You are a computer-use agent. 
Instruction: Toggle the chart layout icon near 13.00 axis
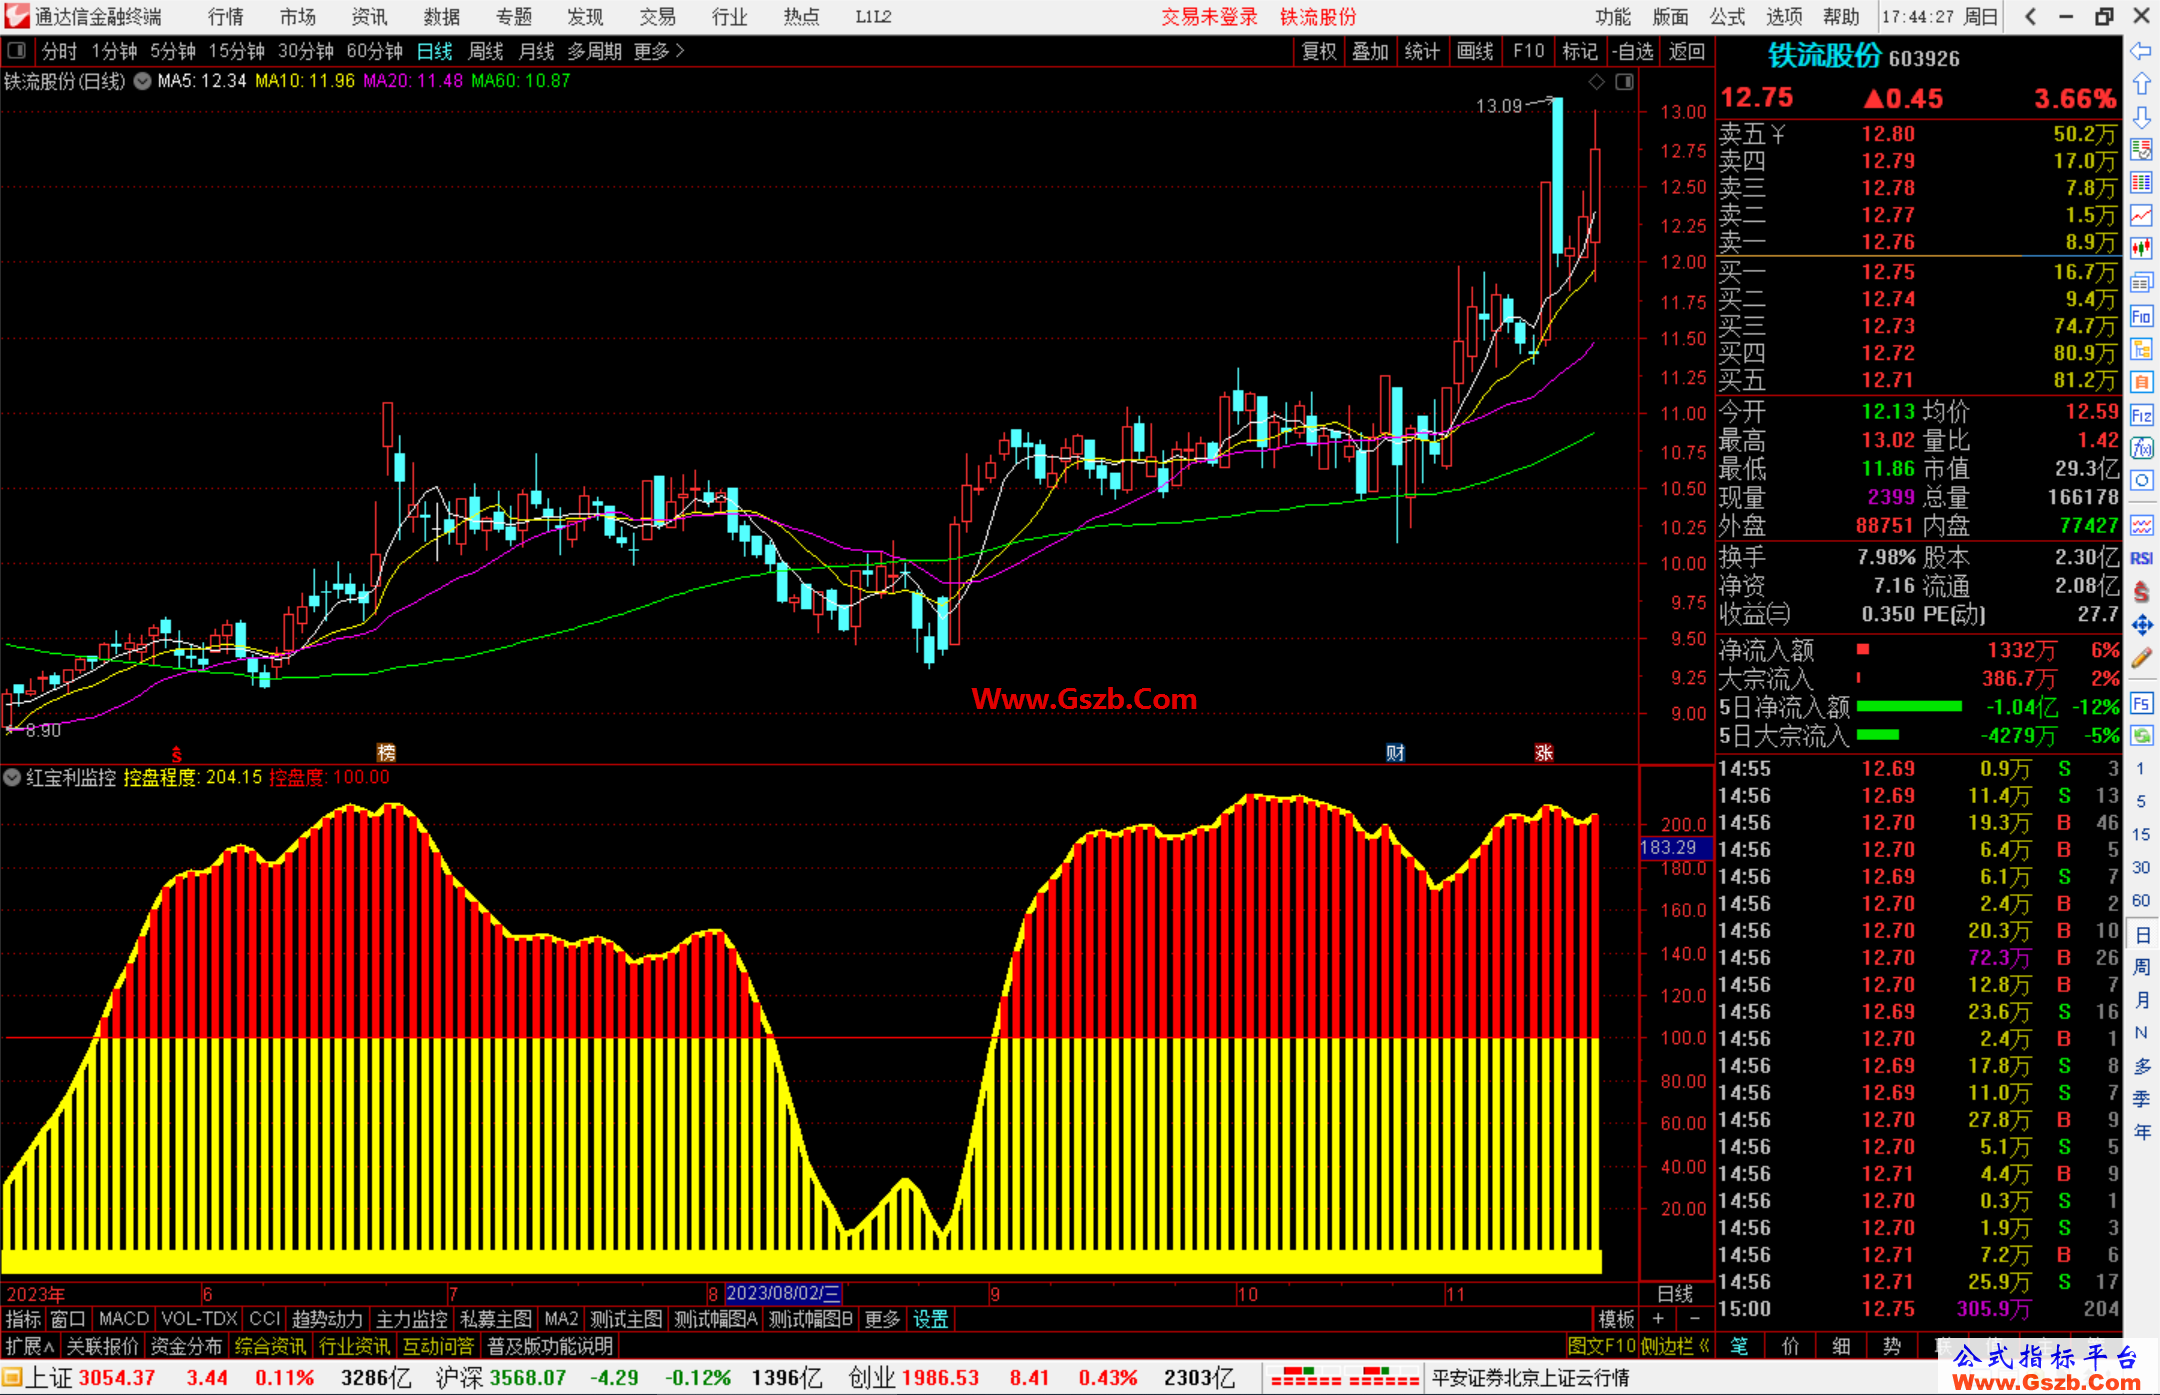point(1624,82)
